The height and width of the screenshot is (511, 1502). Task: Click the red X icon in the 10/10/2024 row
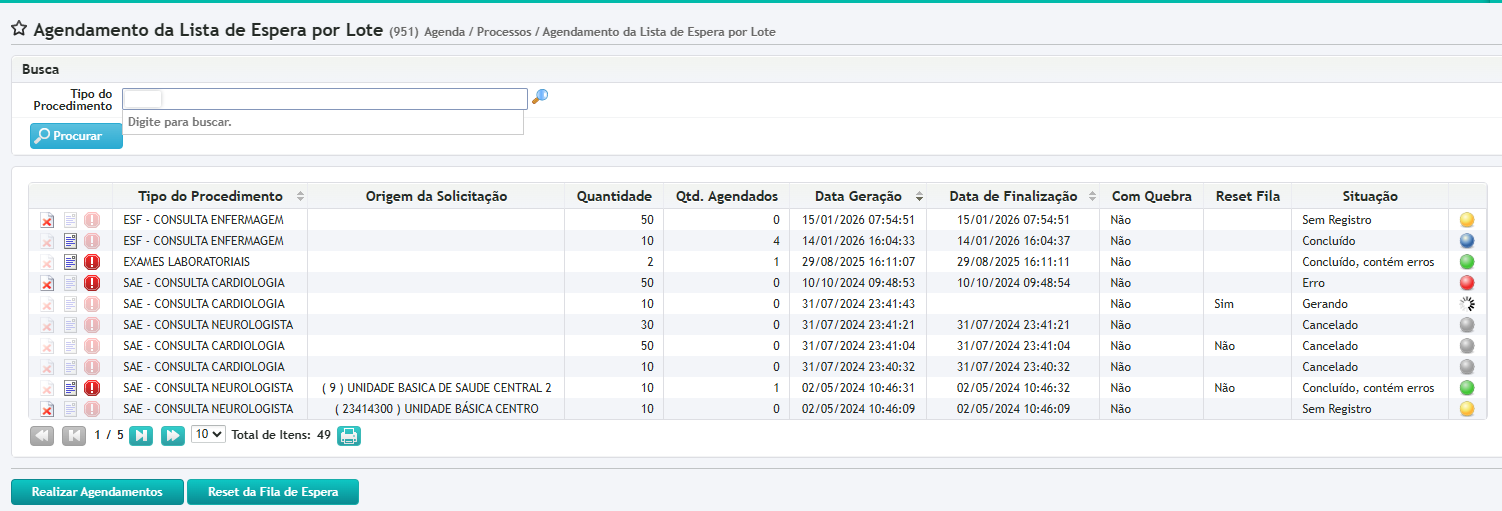tap(47, 283)
